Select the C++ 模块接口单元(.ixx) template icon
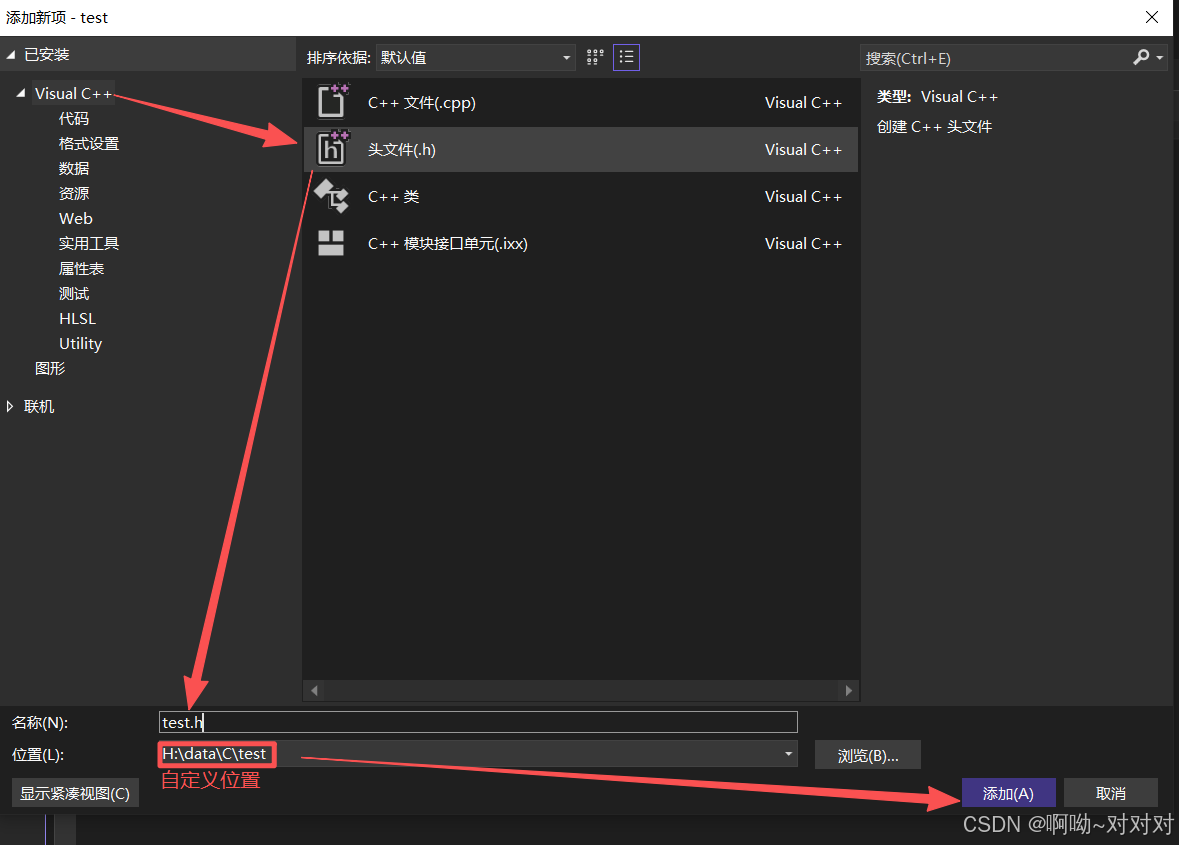 pyautogui.click(x=331, y=242)
